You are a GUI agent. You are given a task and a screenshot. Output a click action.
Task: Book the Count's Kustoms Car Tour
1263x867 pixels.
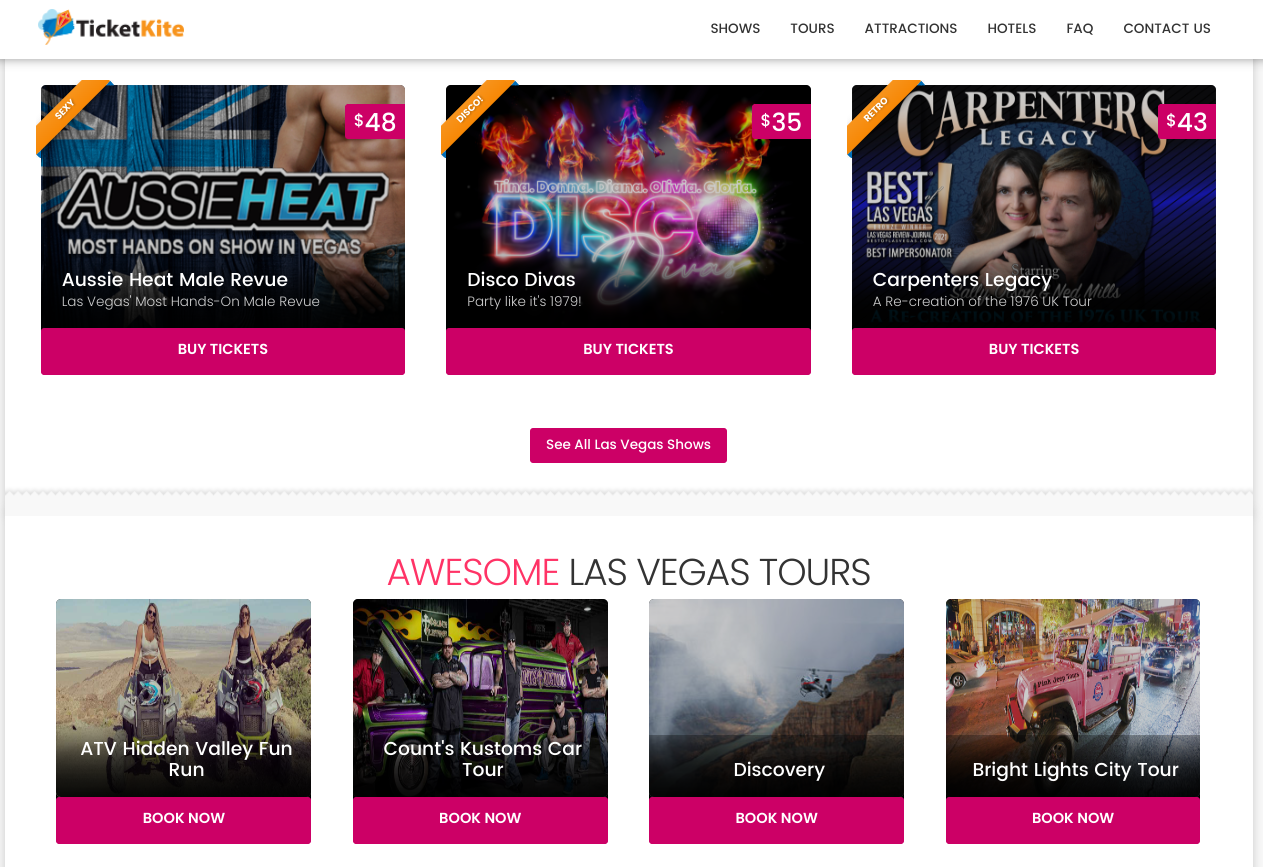480,819
